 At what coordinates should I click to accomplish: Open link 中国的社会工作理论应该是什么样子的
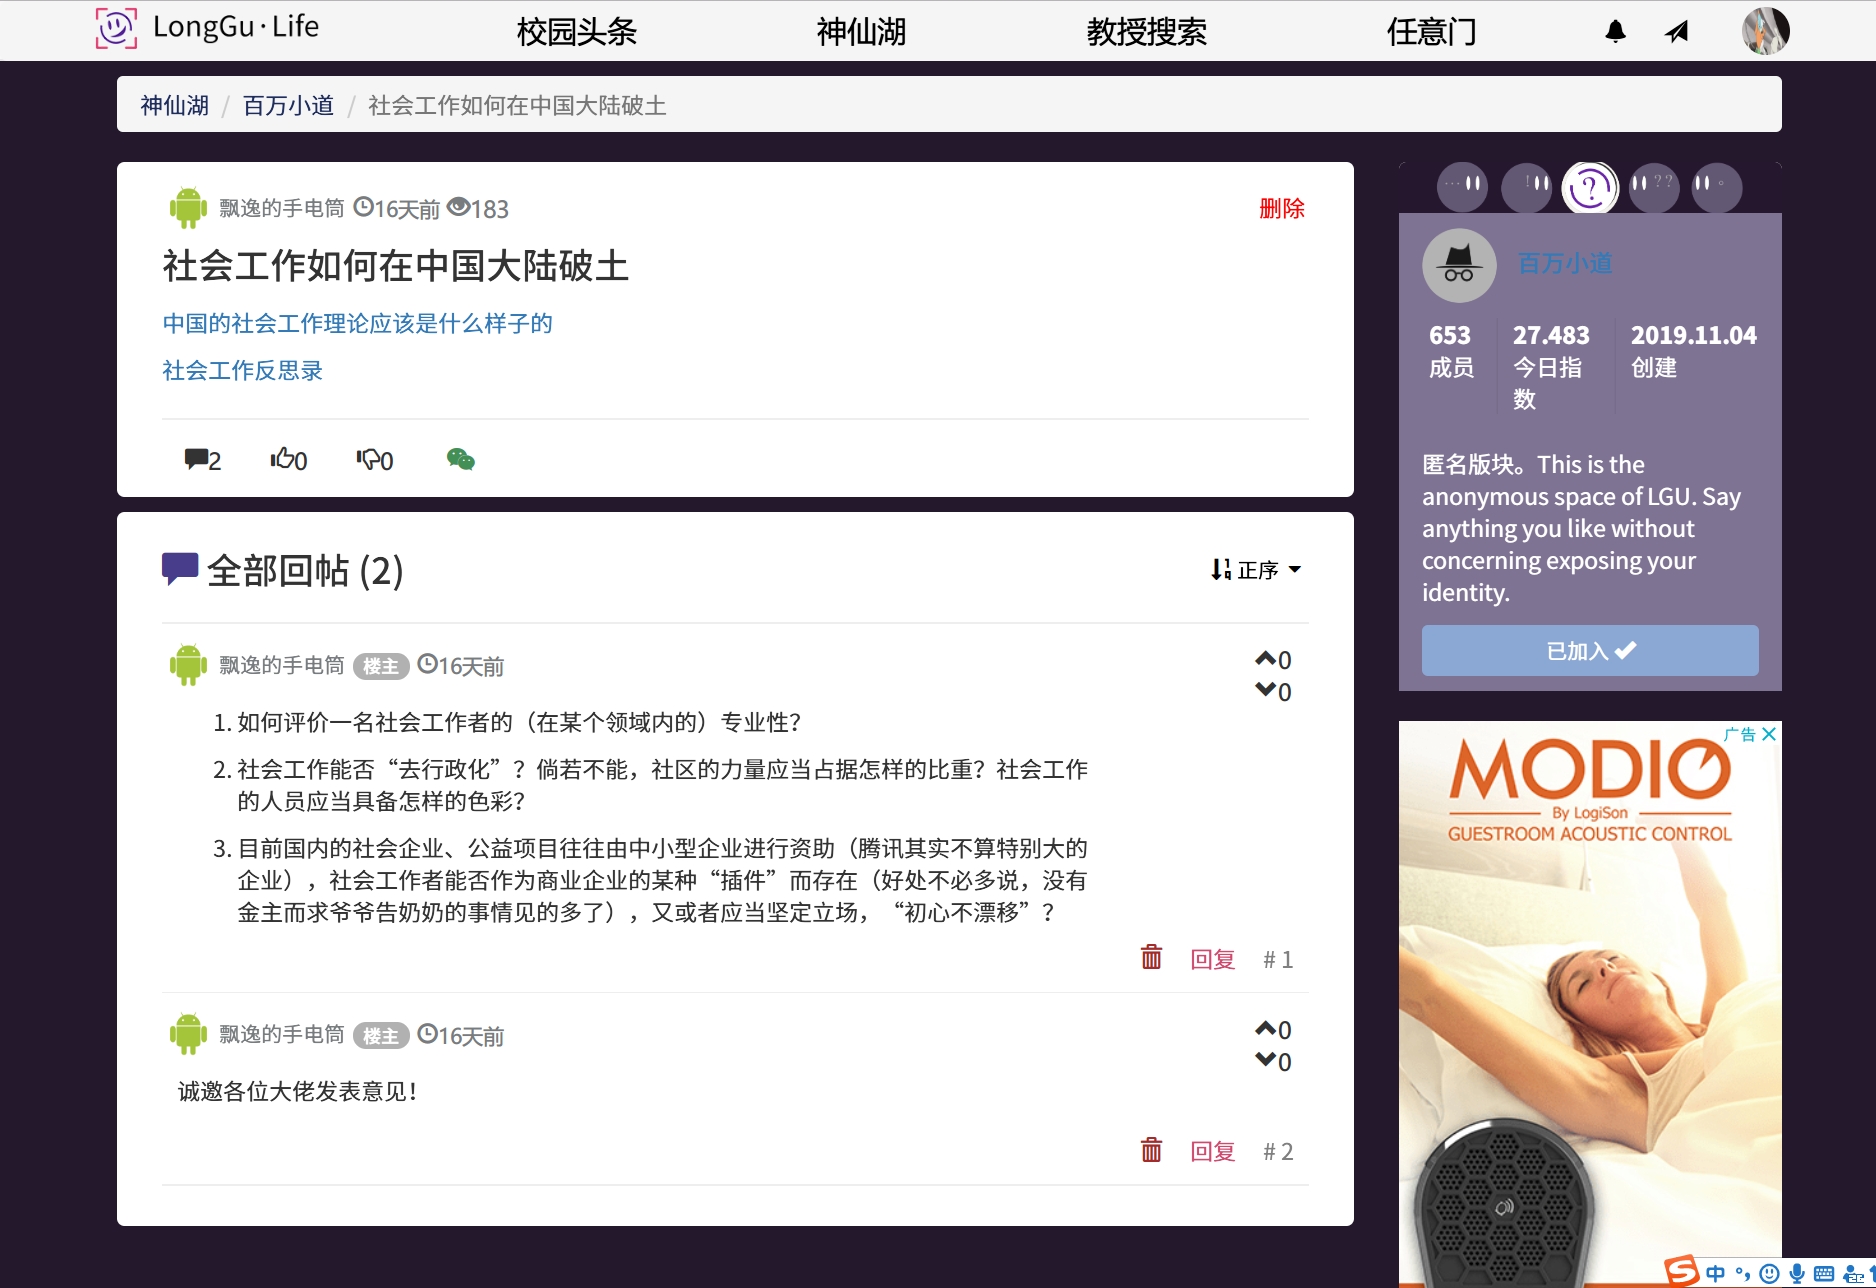click(357, 323)
